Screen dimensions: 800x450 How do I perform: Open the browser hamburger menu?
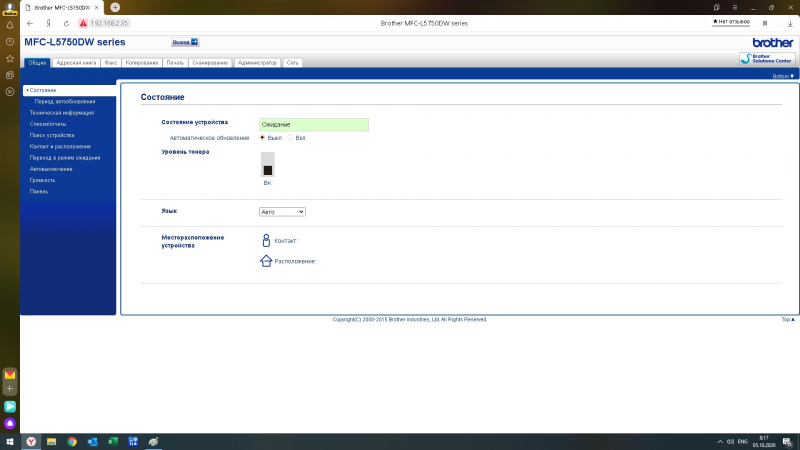pos(733,7)
